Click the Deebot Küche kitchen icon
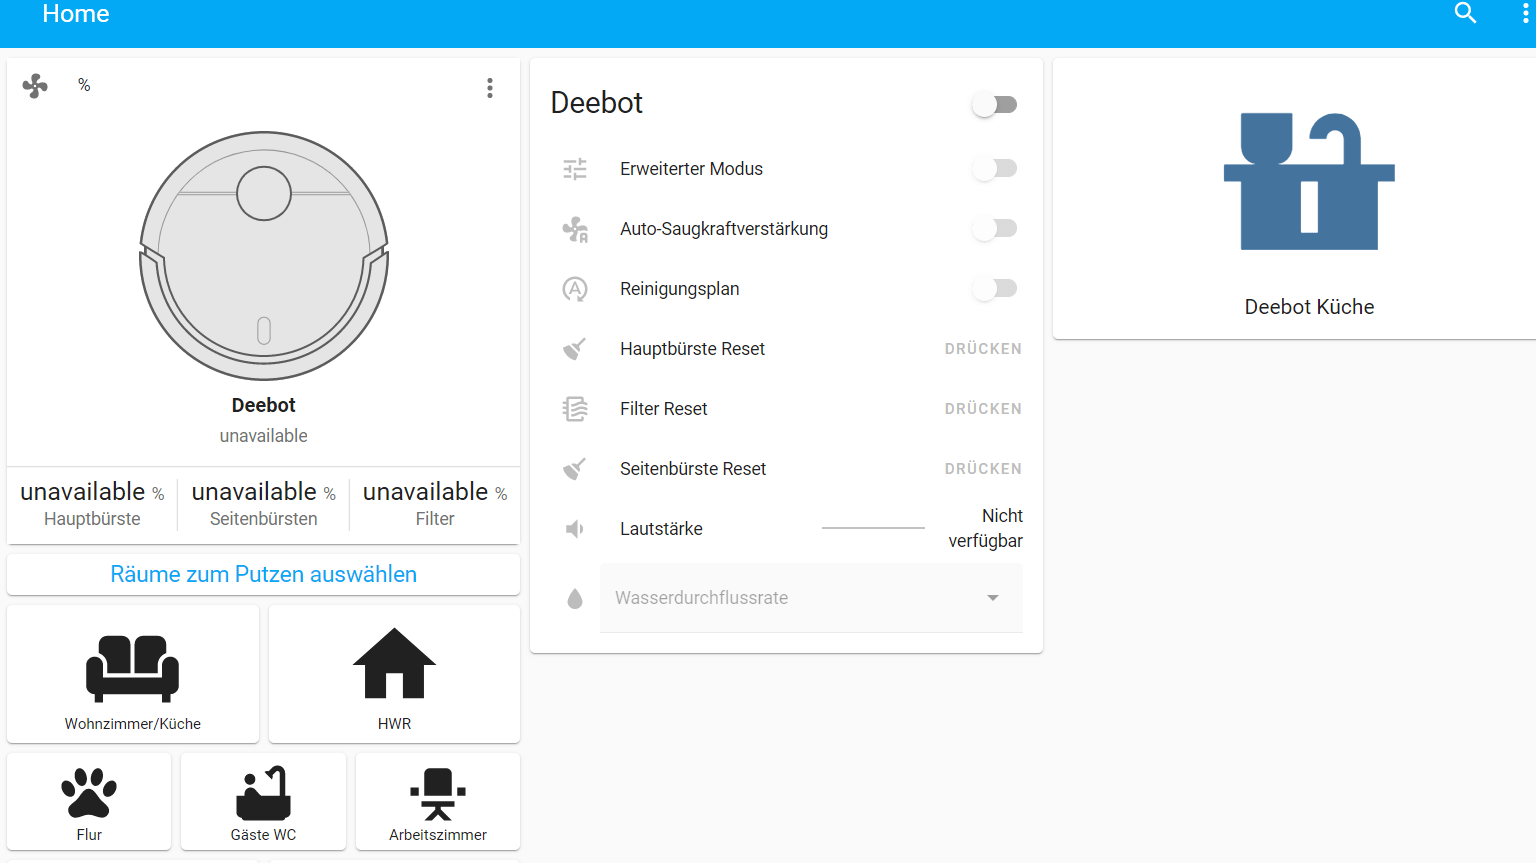This screenshot has height=863, width=1536. pyautogui.click(x=1309, y=182)
